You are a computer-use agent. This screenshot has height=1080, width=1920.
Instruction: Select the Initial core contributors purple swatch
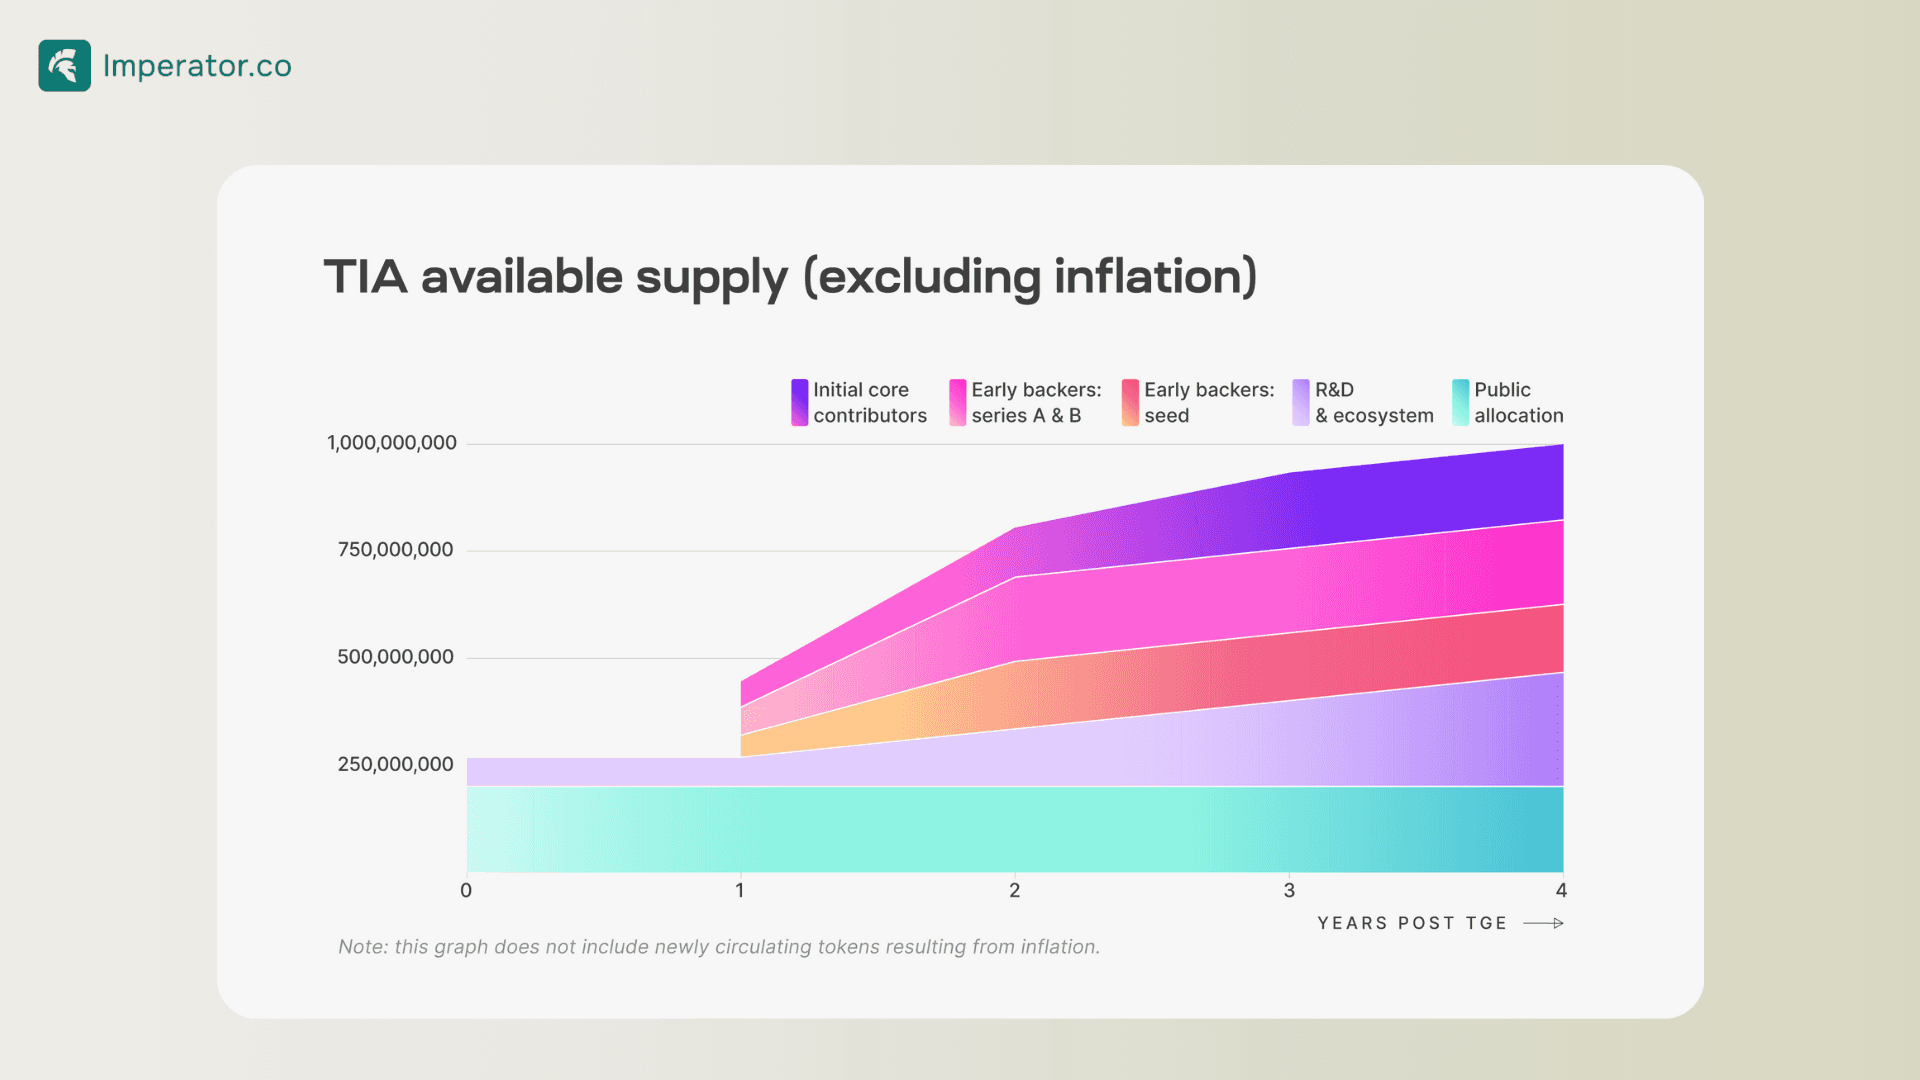[x=799, y=402]
